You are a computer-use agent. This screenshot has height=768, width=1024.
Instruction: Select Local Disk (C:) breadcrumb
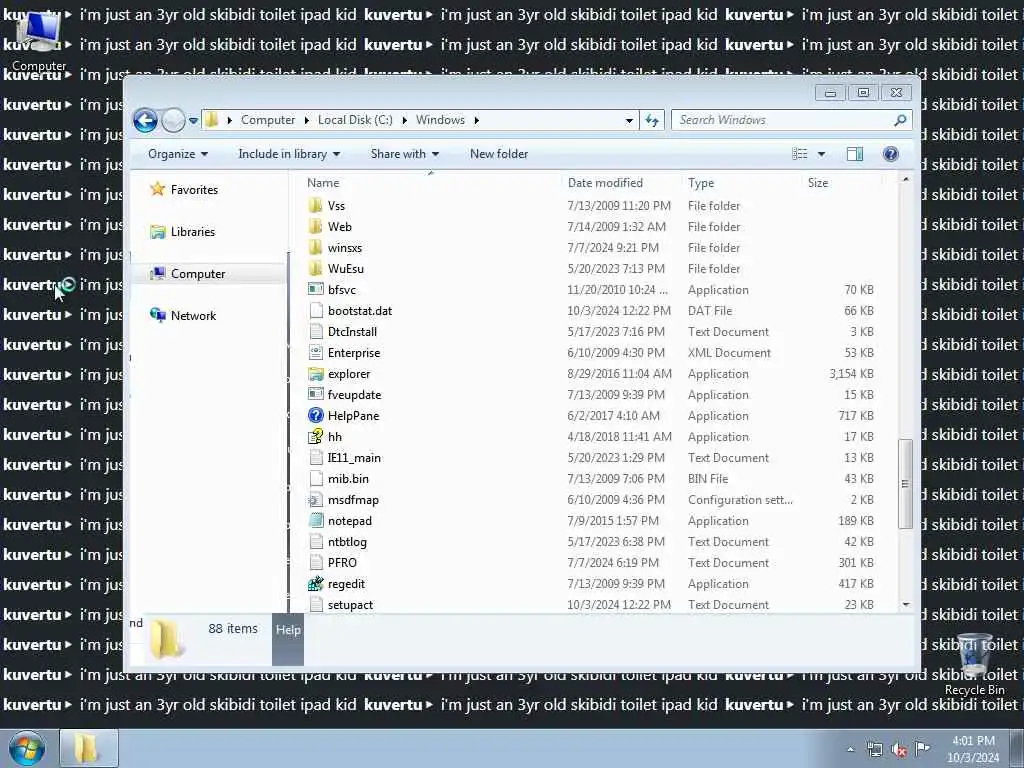(355, 120)
